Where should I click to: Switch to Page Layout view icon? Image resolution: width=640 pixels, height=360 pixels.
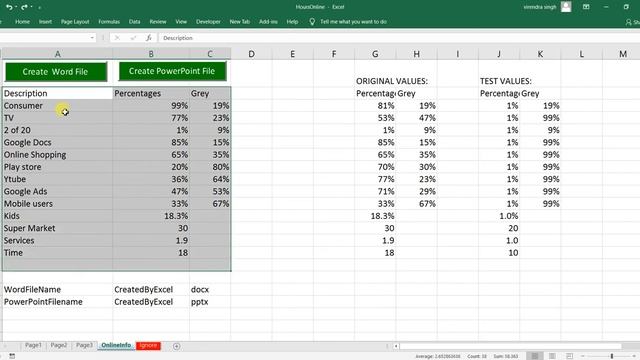coord(552,356)
